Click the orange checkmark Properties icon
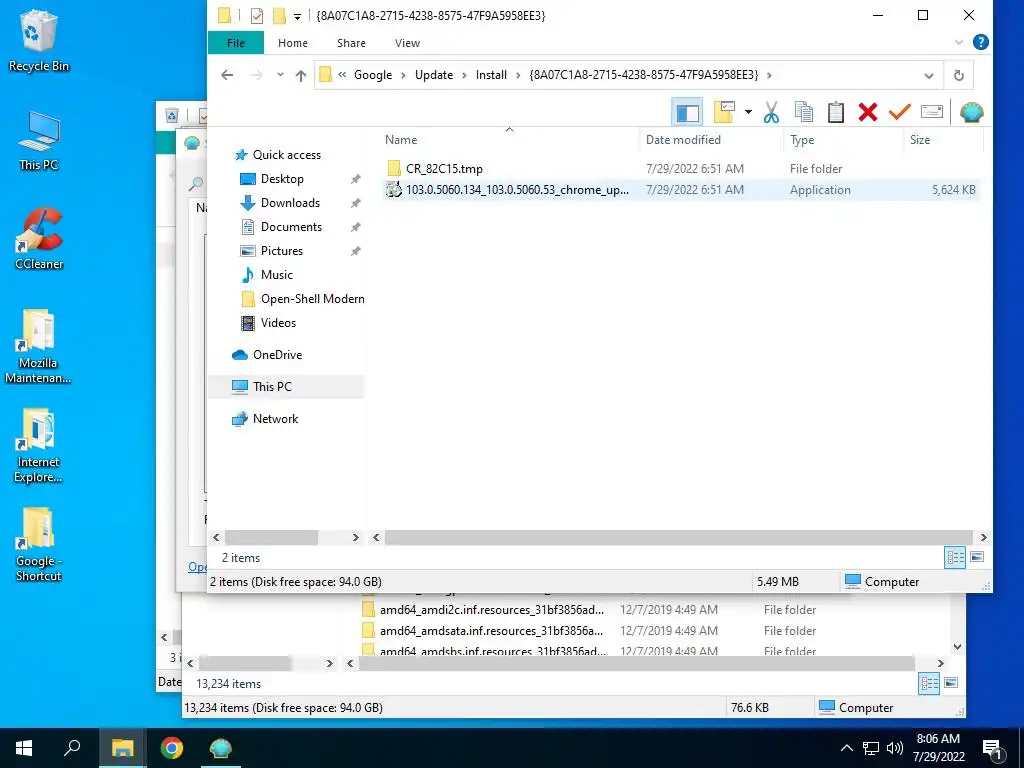This screenshot has width=1024, height=768. (x=899, y=112)
